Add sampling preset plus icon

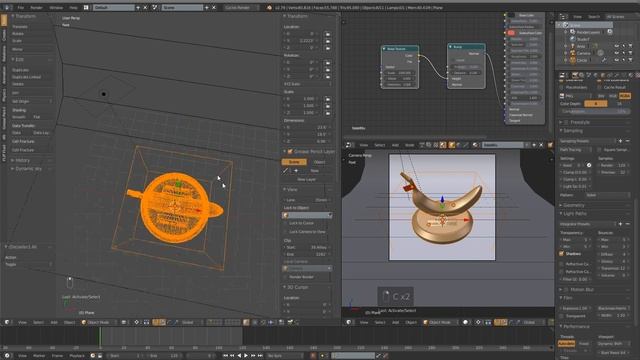click(x=620, y=141)
